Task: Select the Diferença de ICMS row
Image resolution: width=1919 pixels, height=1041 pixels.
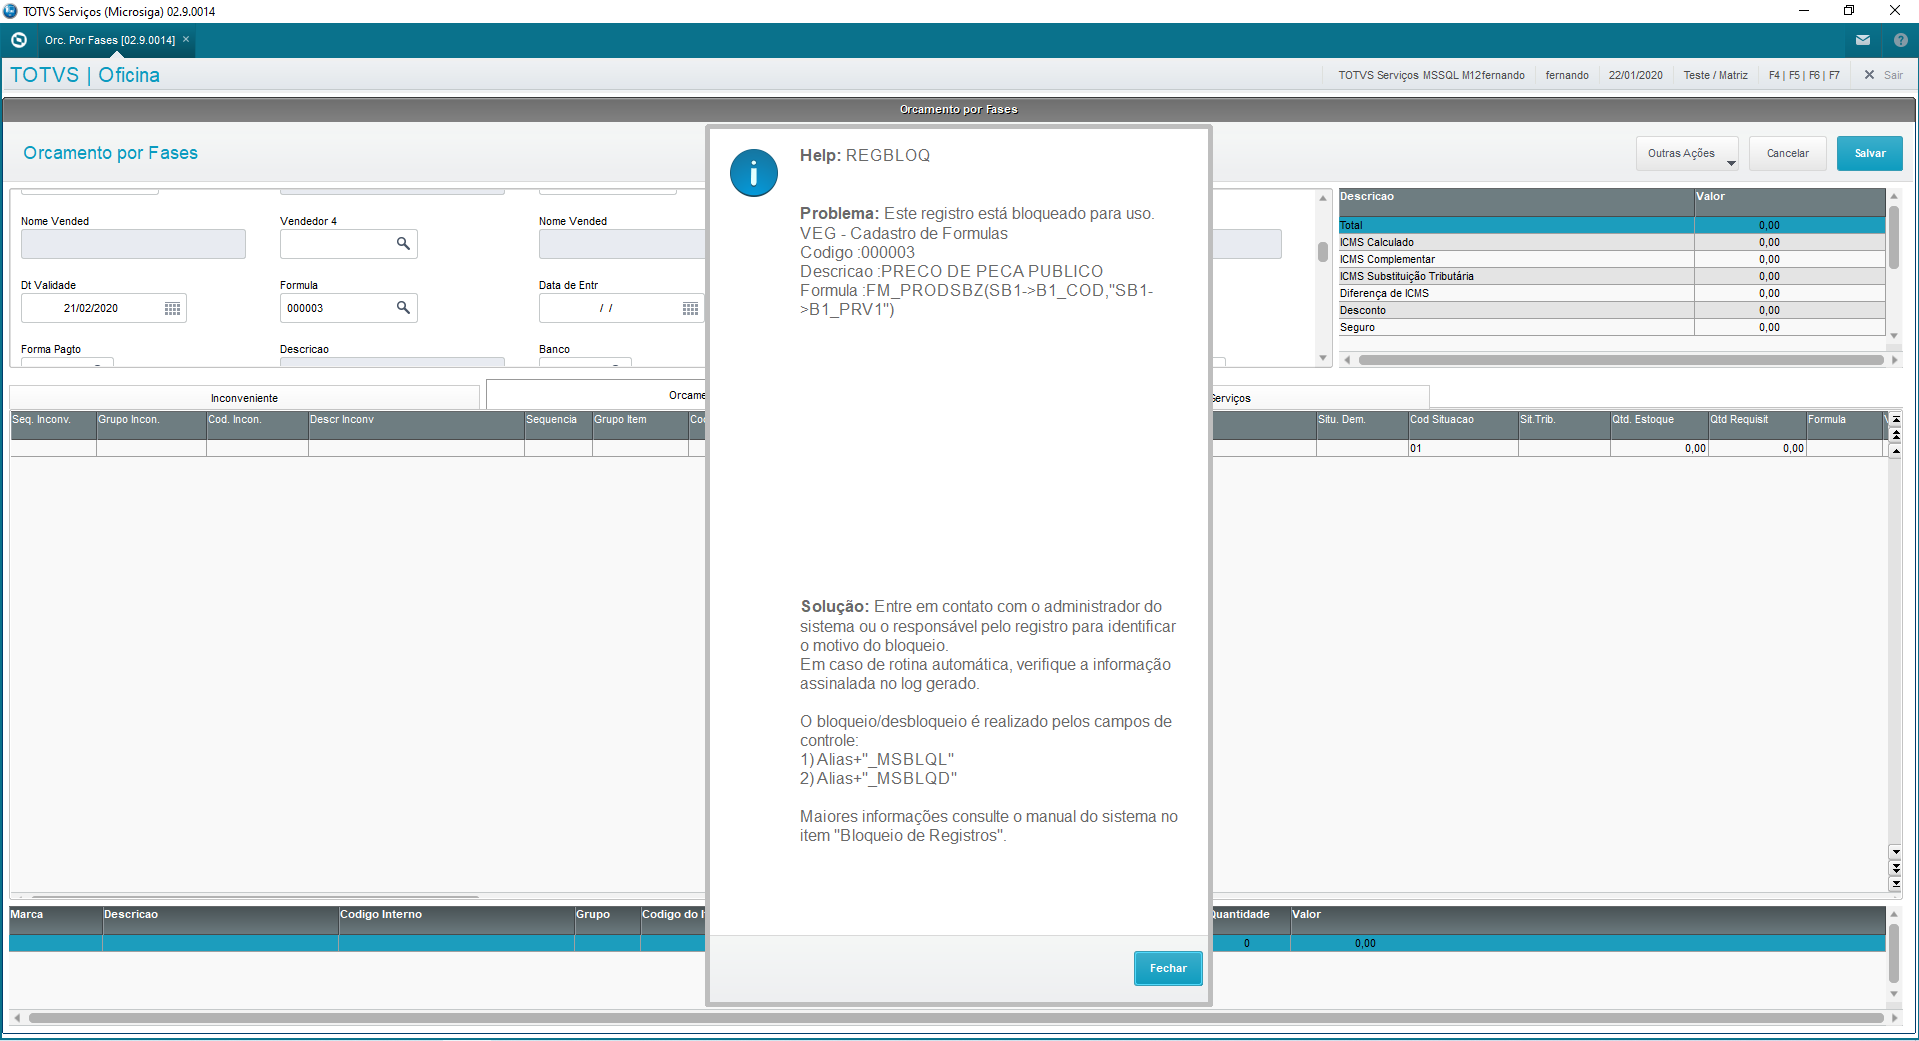Action: 1612,293
